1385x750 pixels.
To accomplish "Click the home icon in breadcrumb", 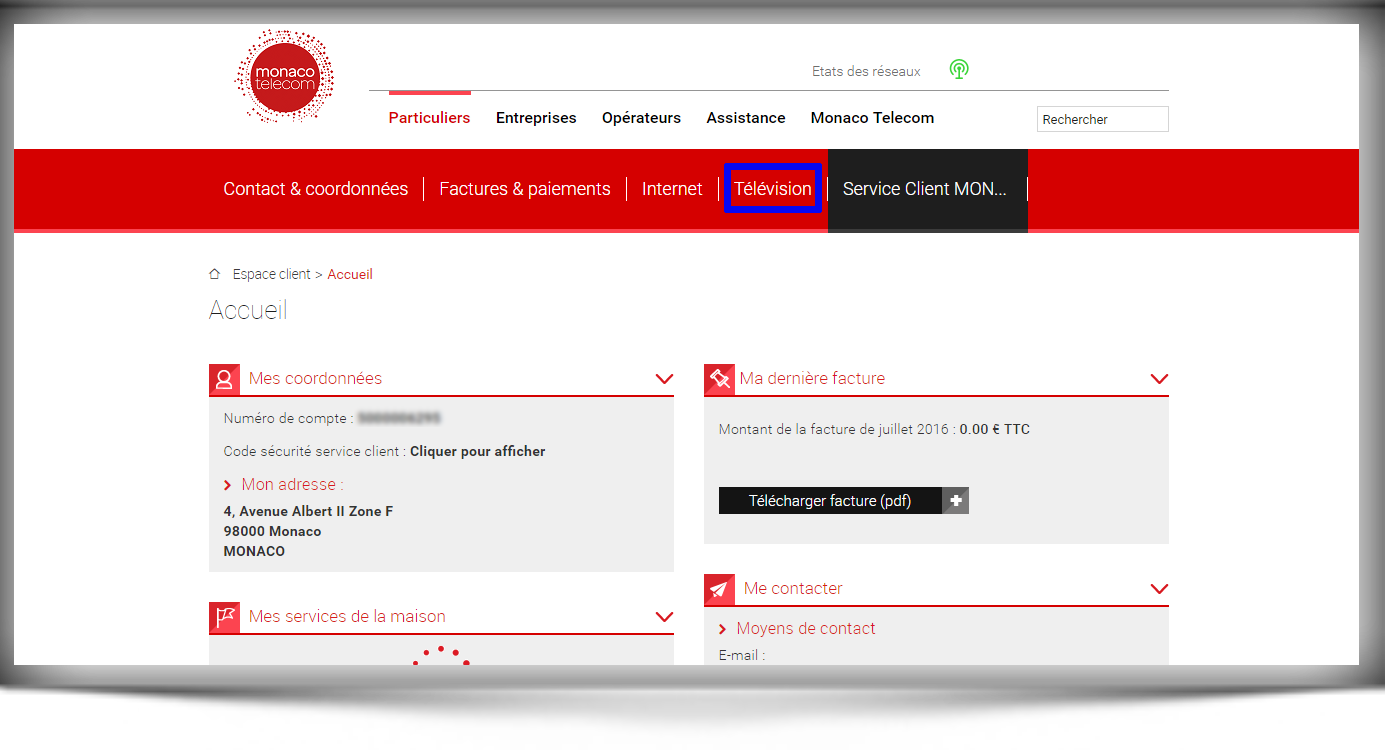I will pos(214,274).
